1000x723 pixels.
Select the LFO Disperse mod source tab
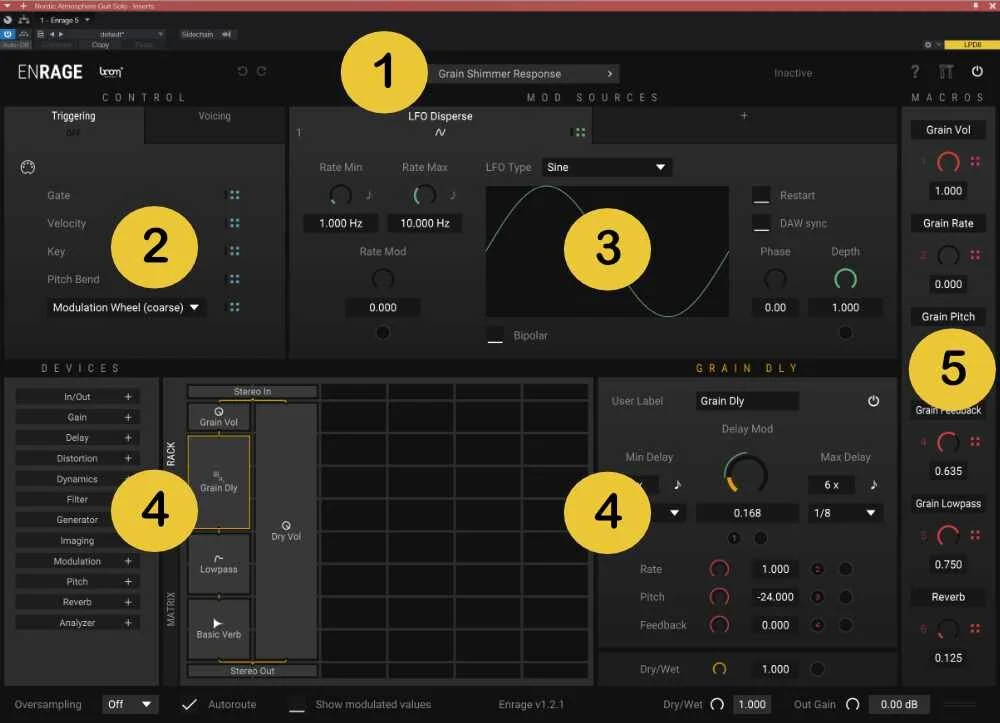click(x=440, y=124)
